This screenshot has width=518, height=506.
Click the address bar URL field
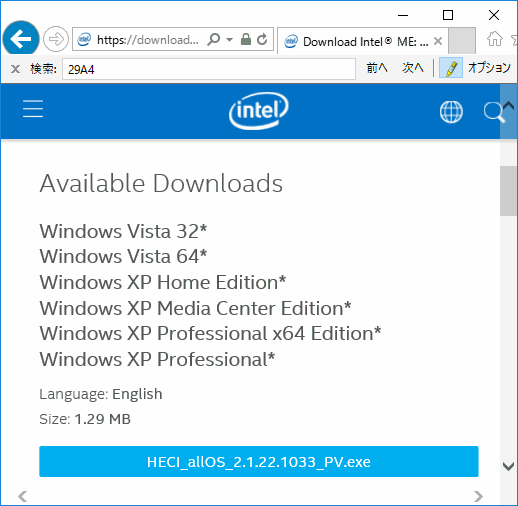pos(148,40)
